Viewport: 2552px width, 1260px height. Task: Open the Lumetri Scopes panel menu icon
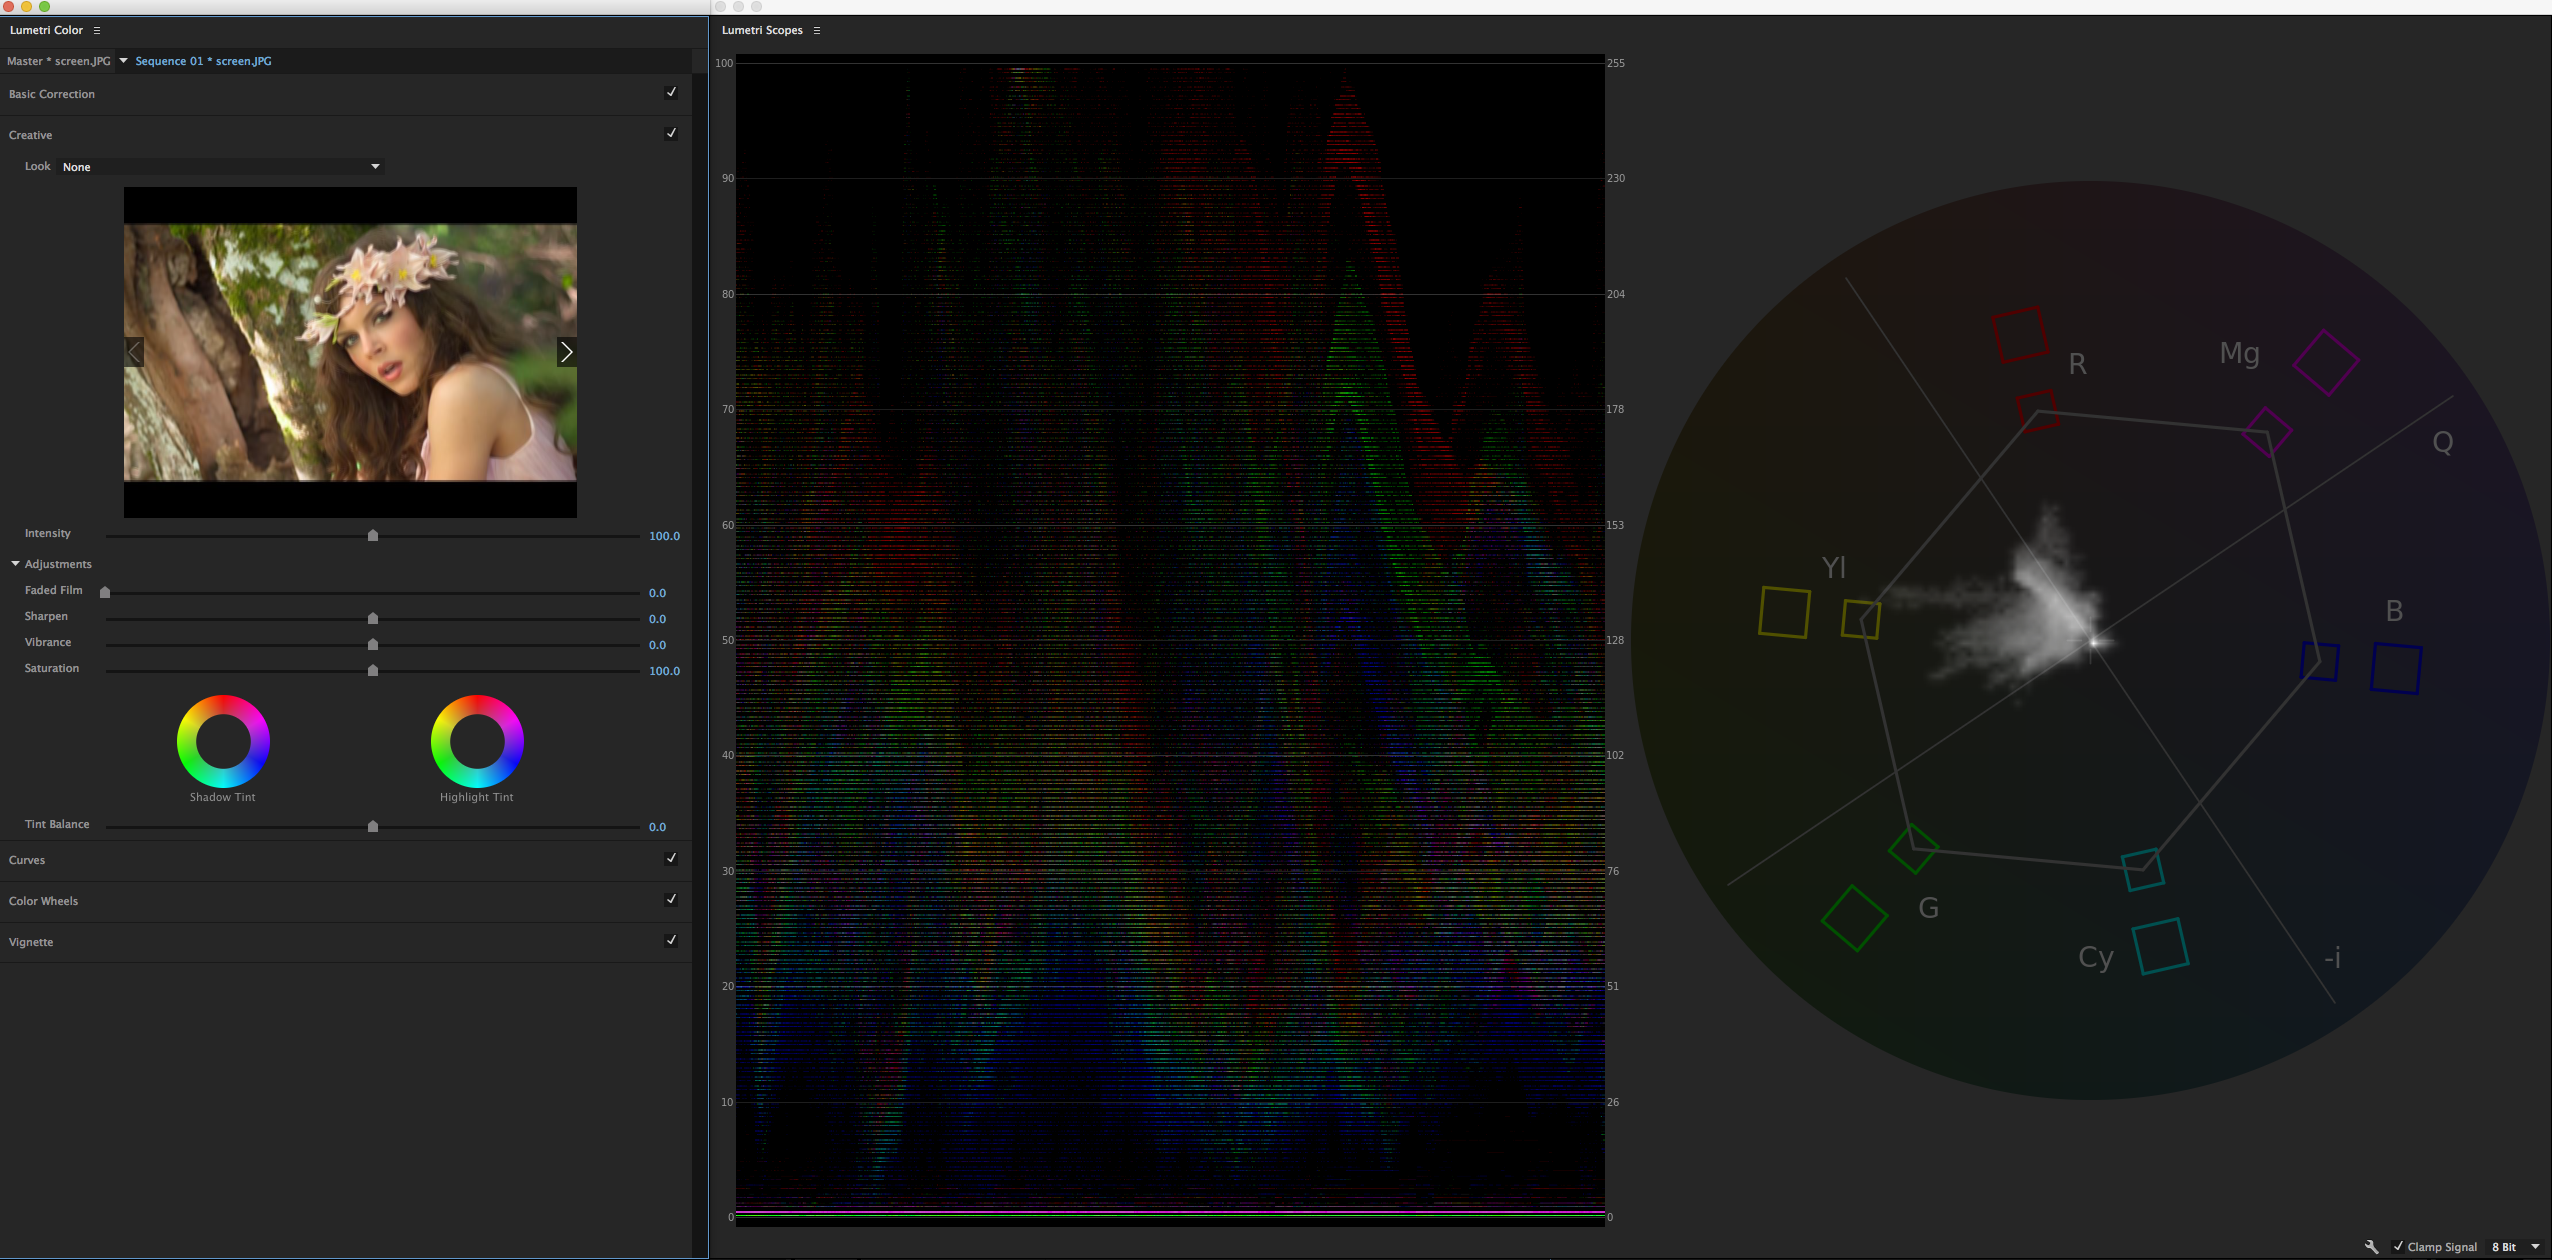pos(817,31)
